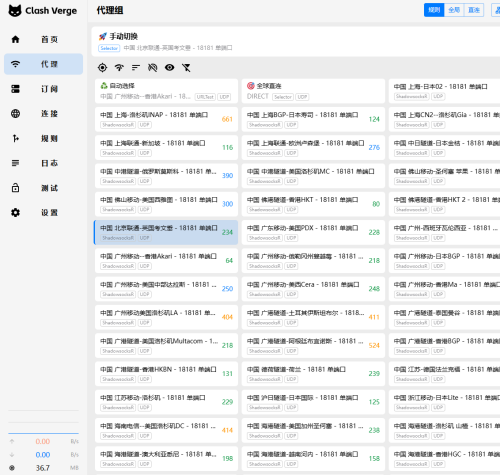Open the 规则 rules page in sidebar
This screenshot has width=500, height=475.
click(43, 138)
